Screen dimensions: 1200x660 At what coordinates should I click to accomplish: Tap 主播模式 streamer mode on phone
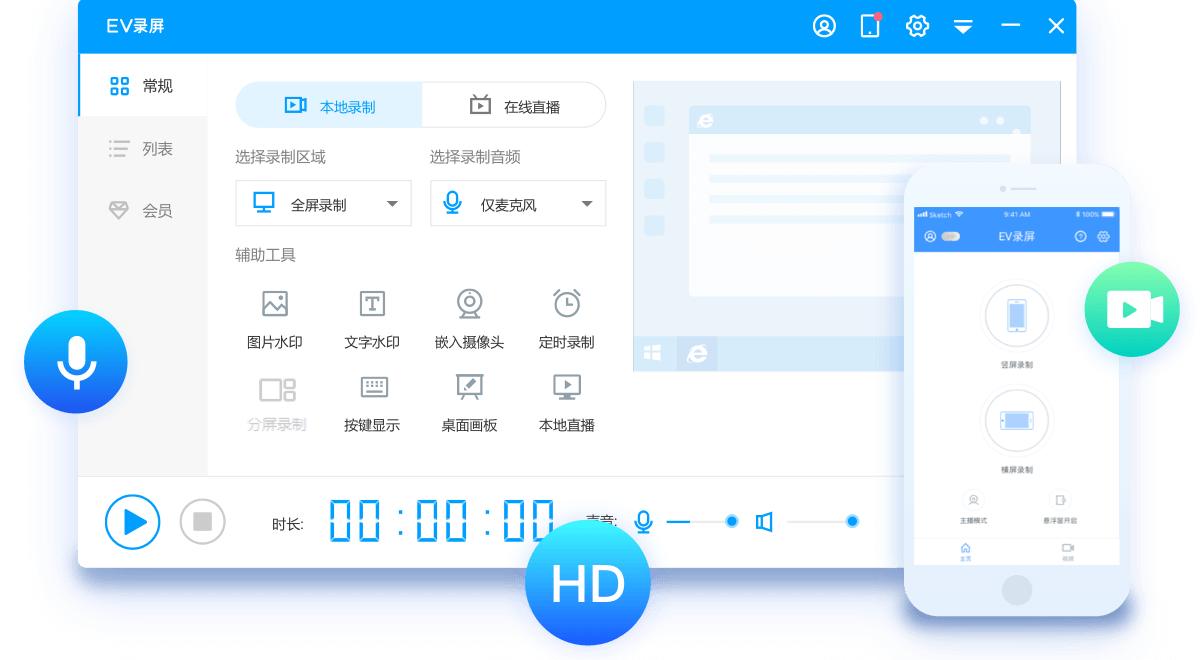click(973, 506)
